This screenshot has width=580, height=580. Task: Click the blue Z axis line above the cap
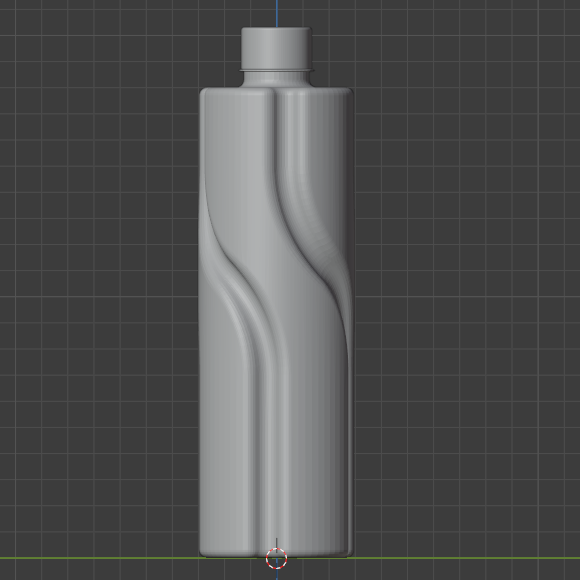click(x=277, y=13)
